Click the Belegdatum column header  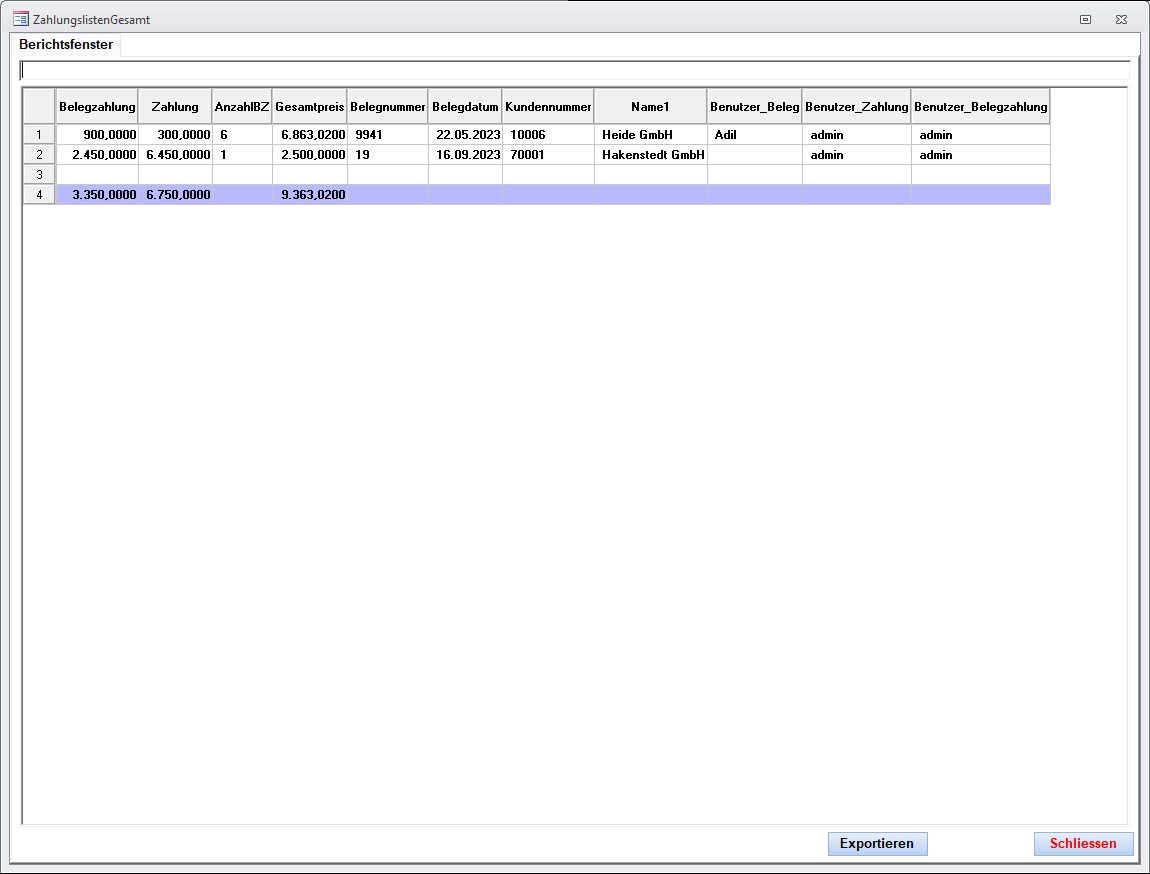tap(465, 107)
